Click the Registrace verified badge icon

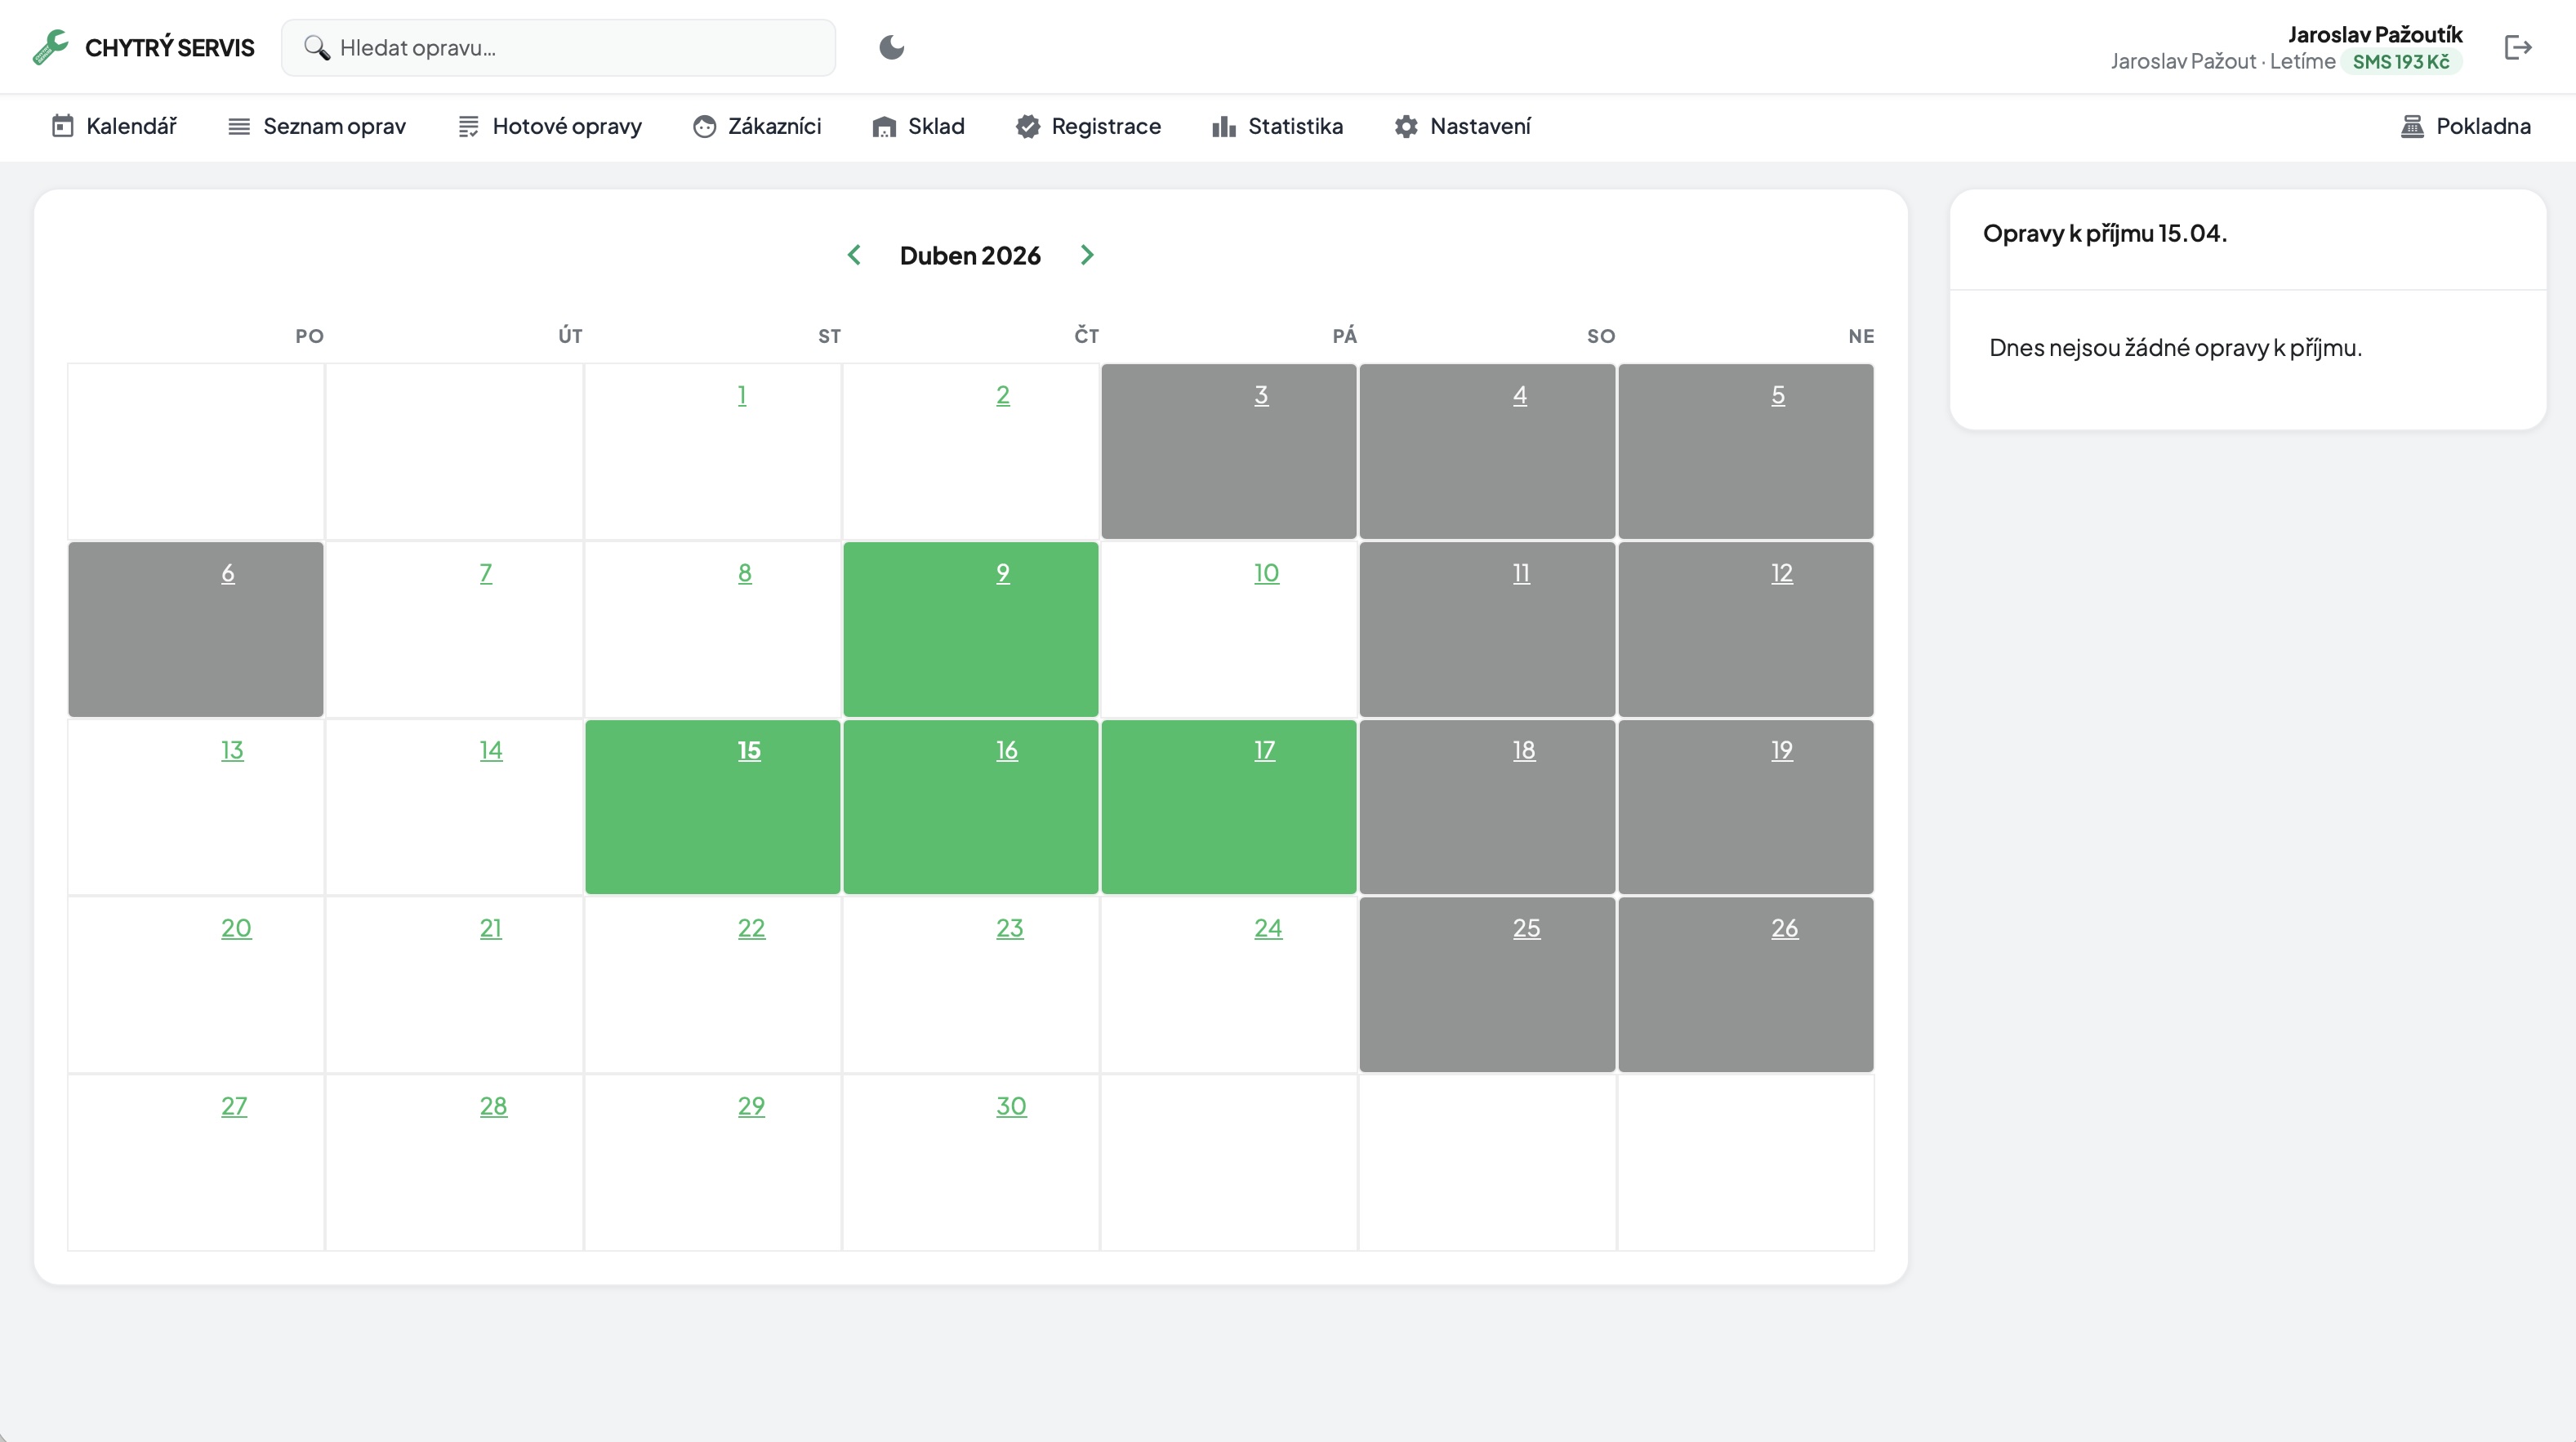1027,126
